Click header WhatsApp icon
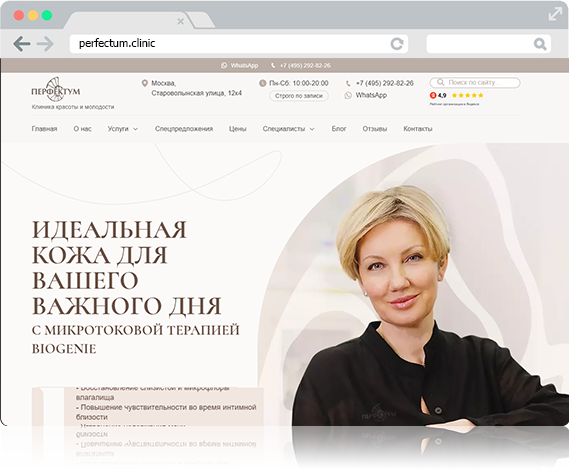This screenshot has width=570, height=470. tap(348, 95)
